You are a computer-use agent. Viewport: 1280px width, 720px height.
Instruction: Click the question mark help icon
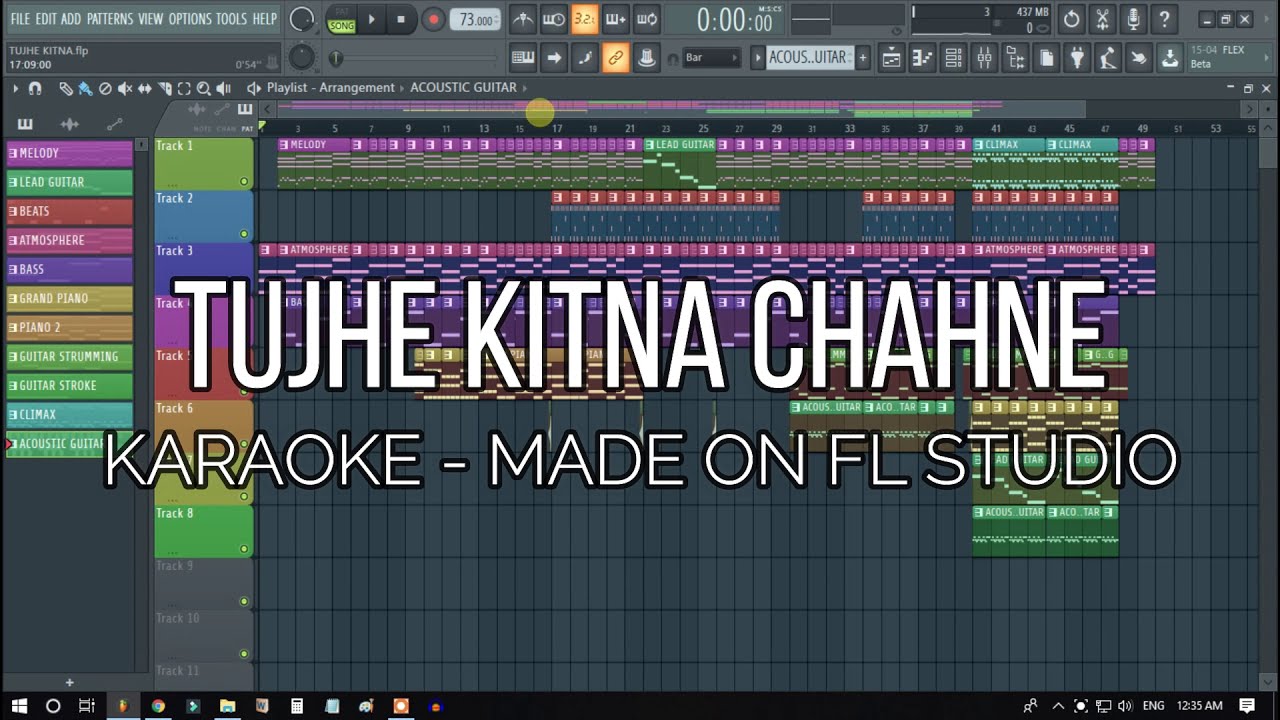click(1164, 19)
